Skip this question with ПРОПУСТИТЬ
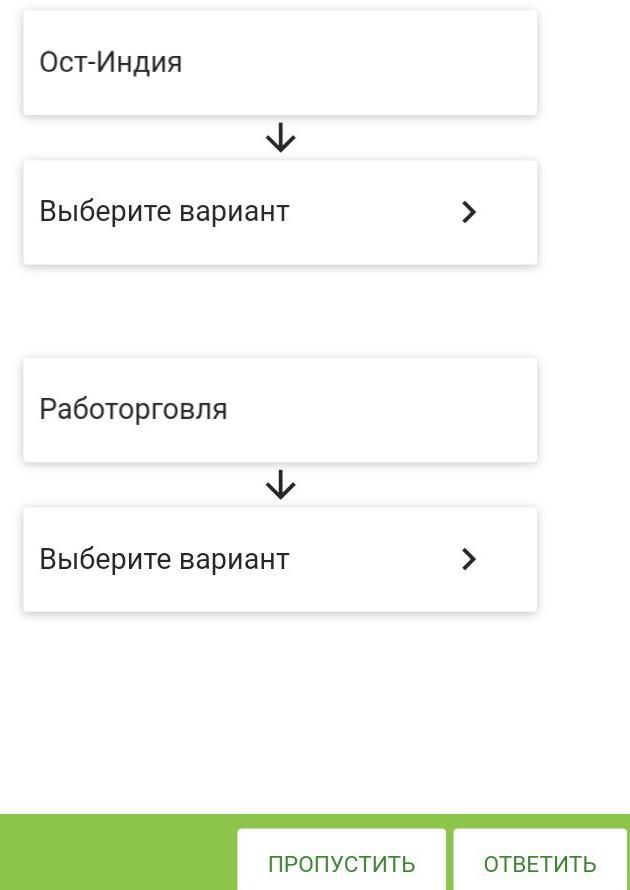This screenshot has width=630, height=890. pyautogui.click(x=341, y=863)
